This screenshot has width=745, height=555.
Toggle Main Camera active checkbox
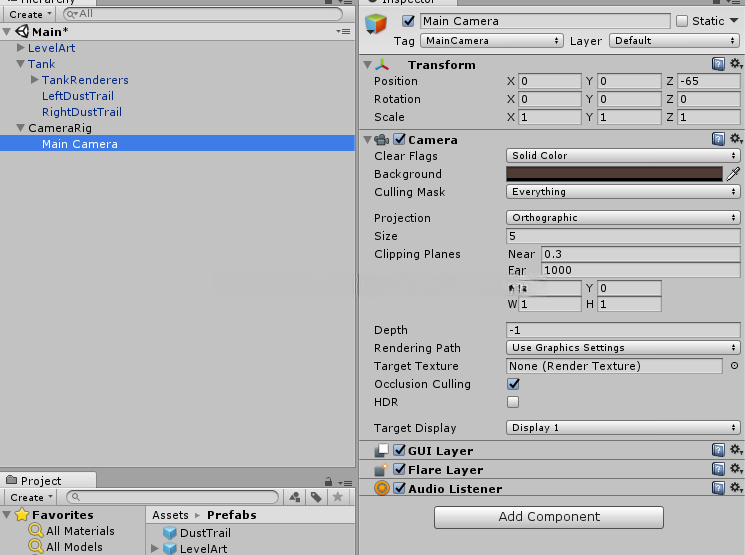click(408, 21)
